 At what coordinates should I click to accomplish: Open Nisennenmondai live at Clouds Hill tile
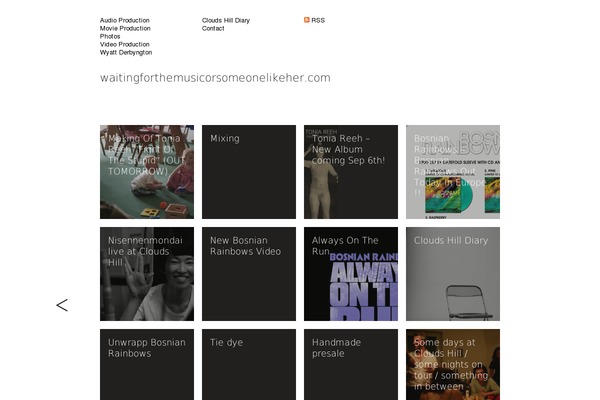tap(147, 274)
